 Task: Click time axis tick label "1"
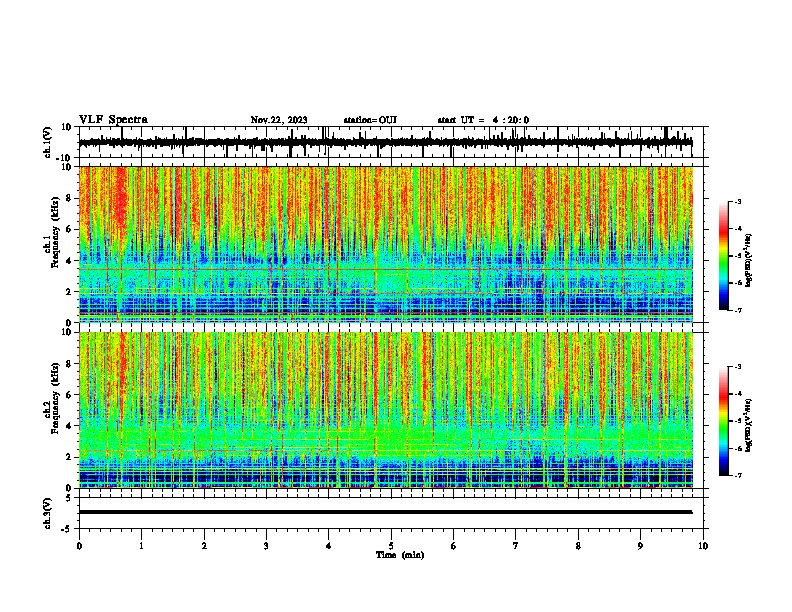pyautogui.click(x=141, y=546)
